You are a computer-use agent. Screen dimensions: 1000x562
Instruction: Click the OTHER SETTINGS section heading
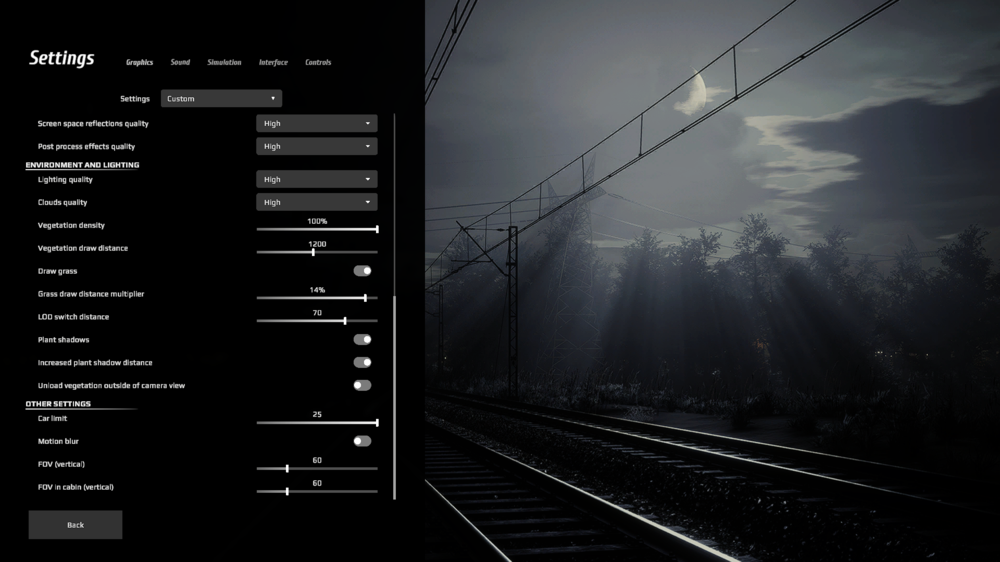[58, 404]
